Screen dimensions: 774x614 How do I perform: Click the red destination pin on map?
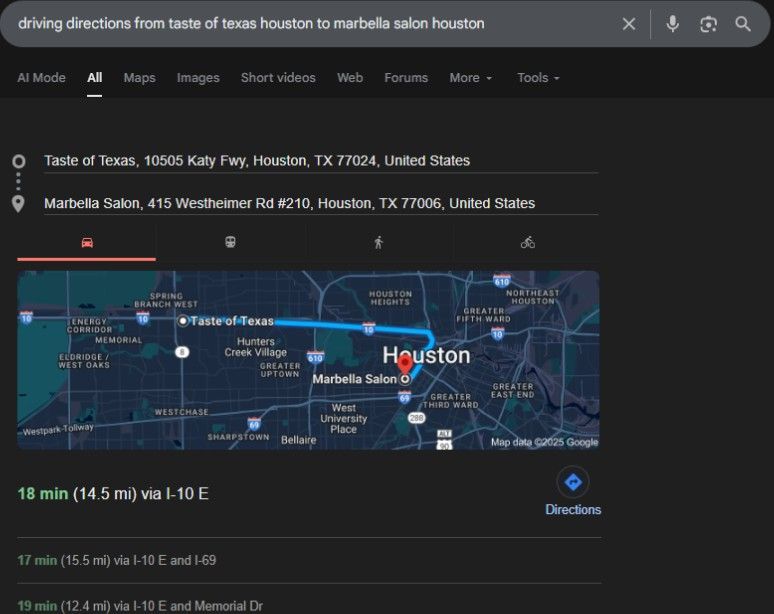405,365
